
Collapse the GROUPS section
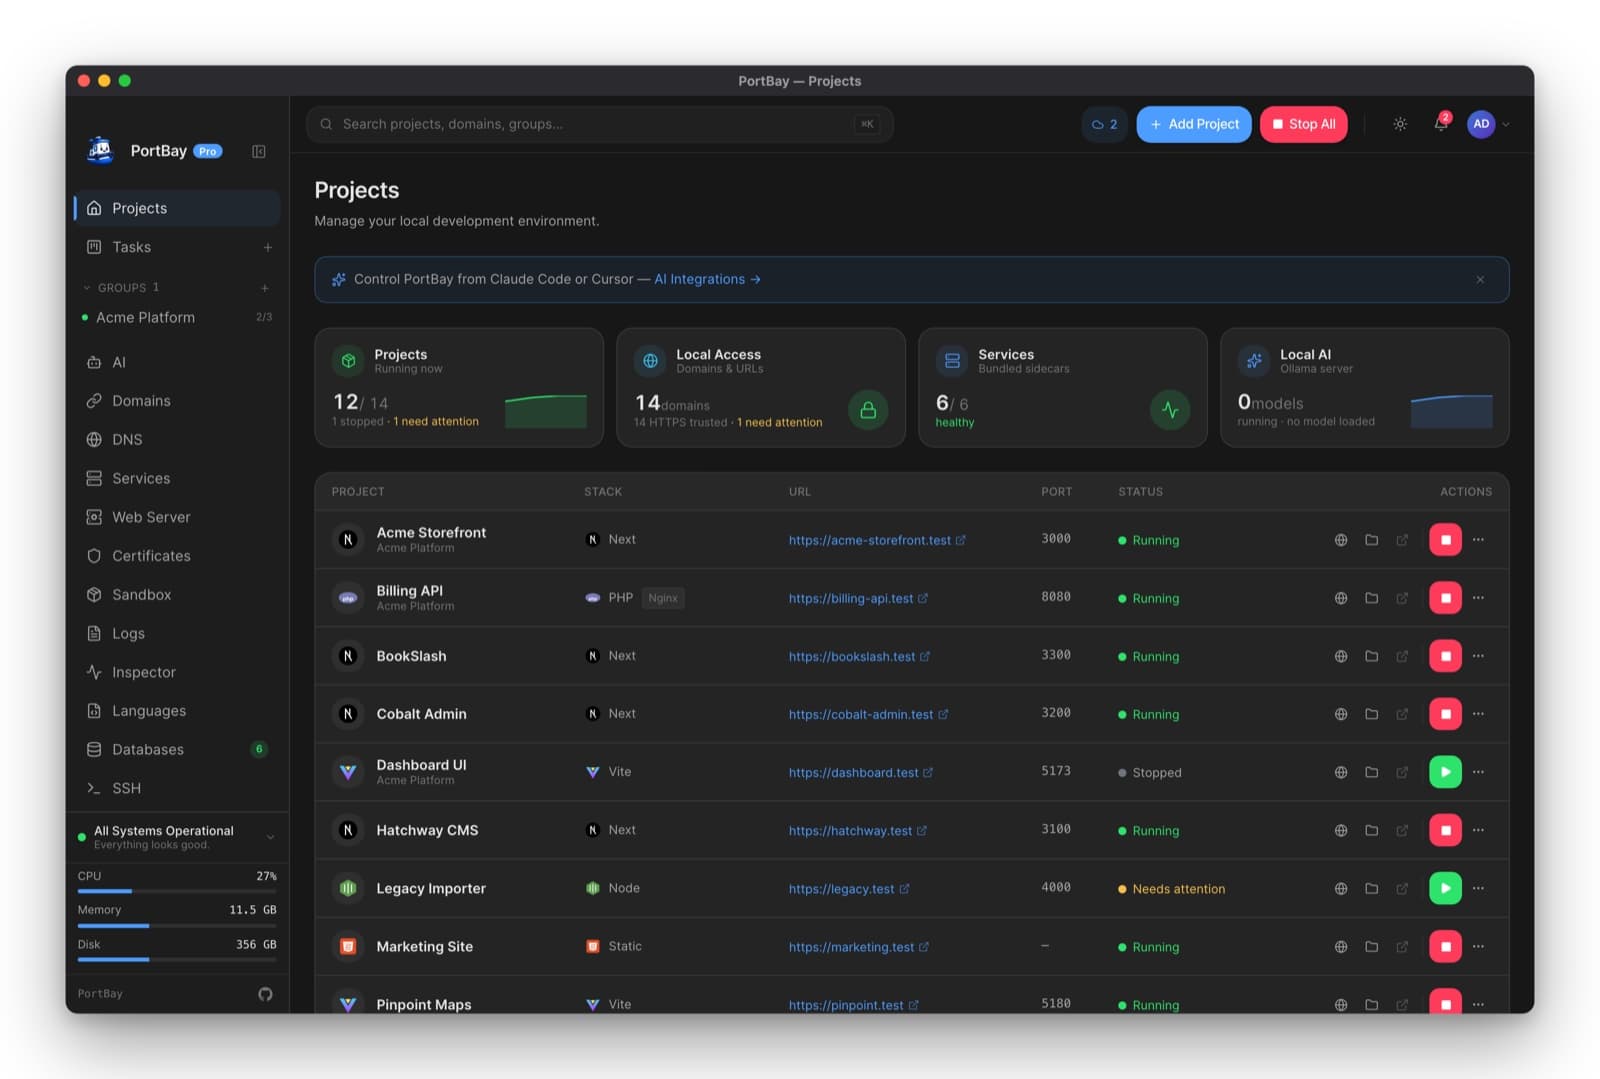click(121, 287)
